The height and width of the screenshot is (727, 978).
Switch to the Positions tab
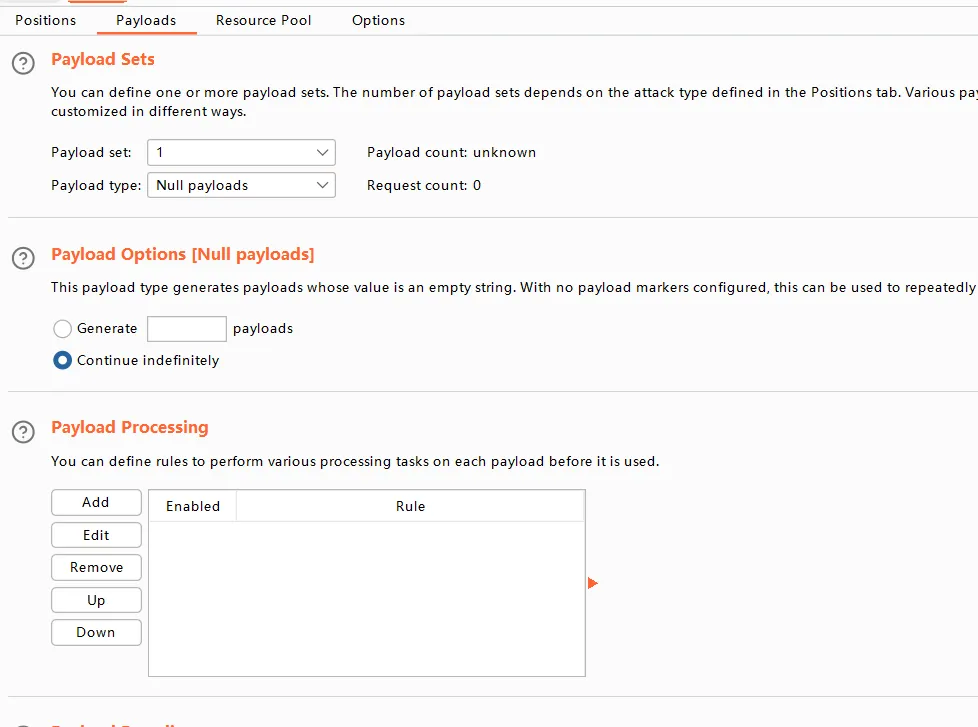coord(45,20)
